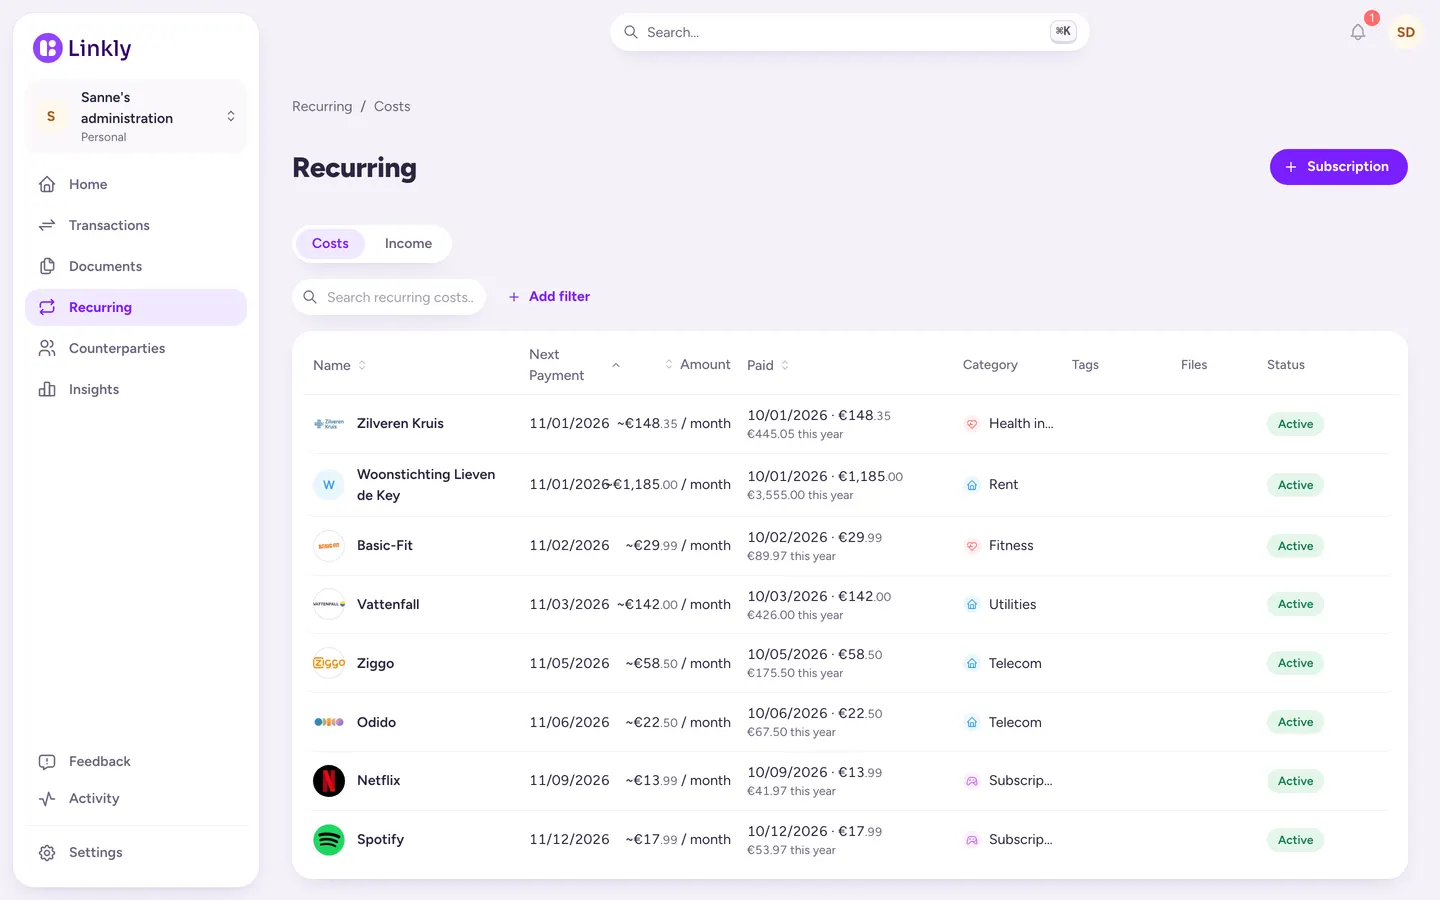Go to Insights in the sidebar
Screen dimensions: 1440x900
[x=136, y=389]
